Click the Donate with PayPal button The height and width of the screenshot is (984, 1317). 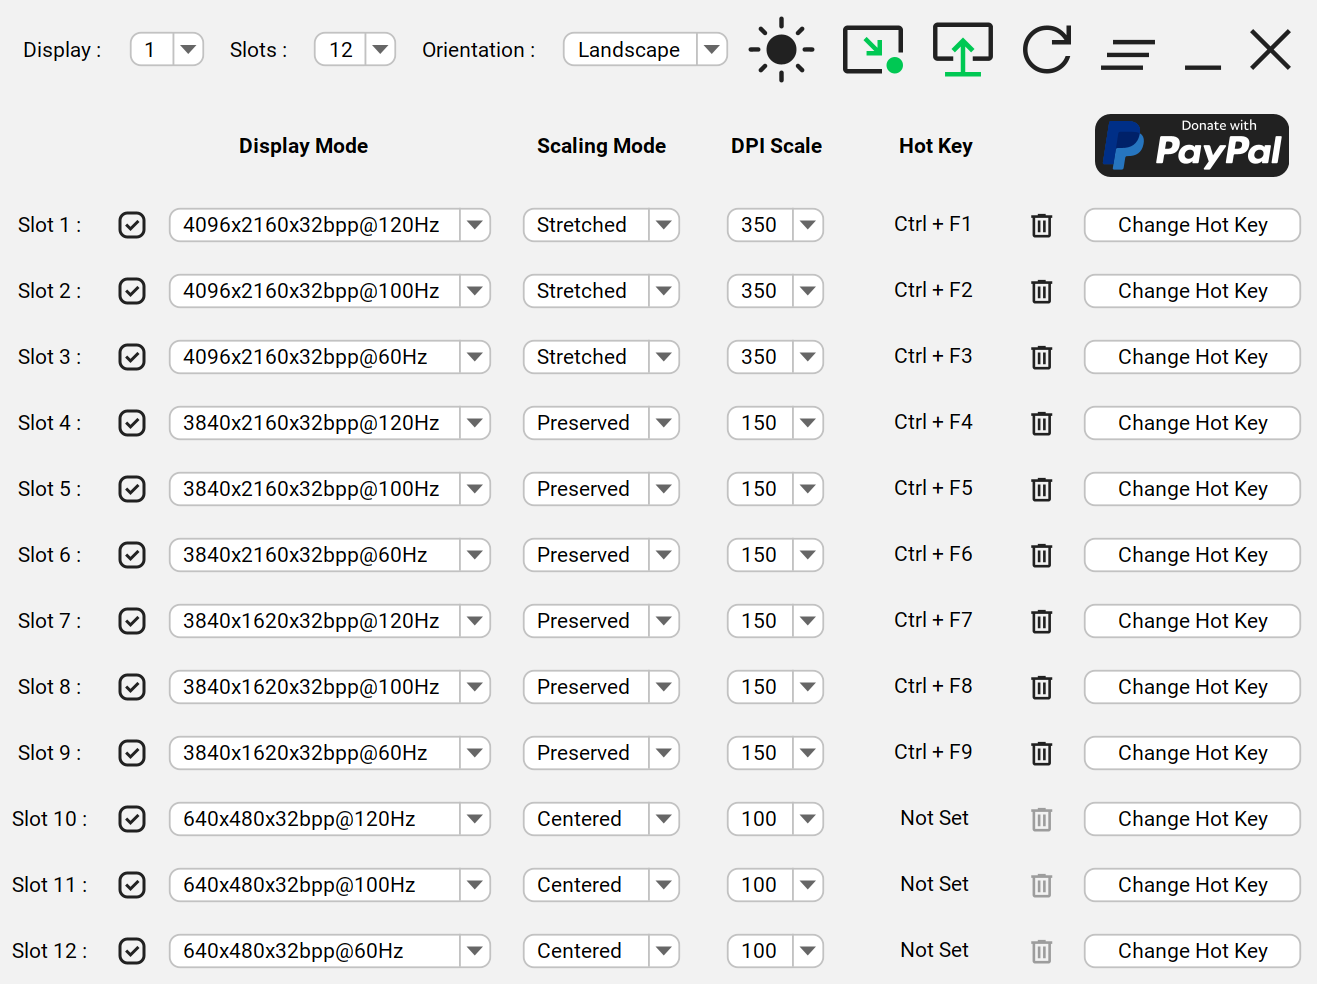(x=1191, y=145)
